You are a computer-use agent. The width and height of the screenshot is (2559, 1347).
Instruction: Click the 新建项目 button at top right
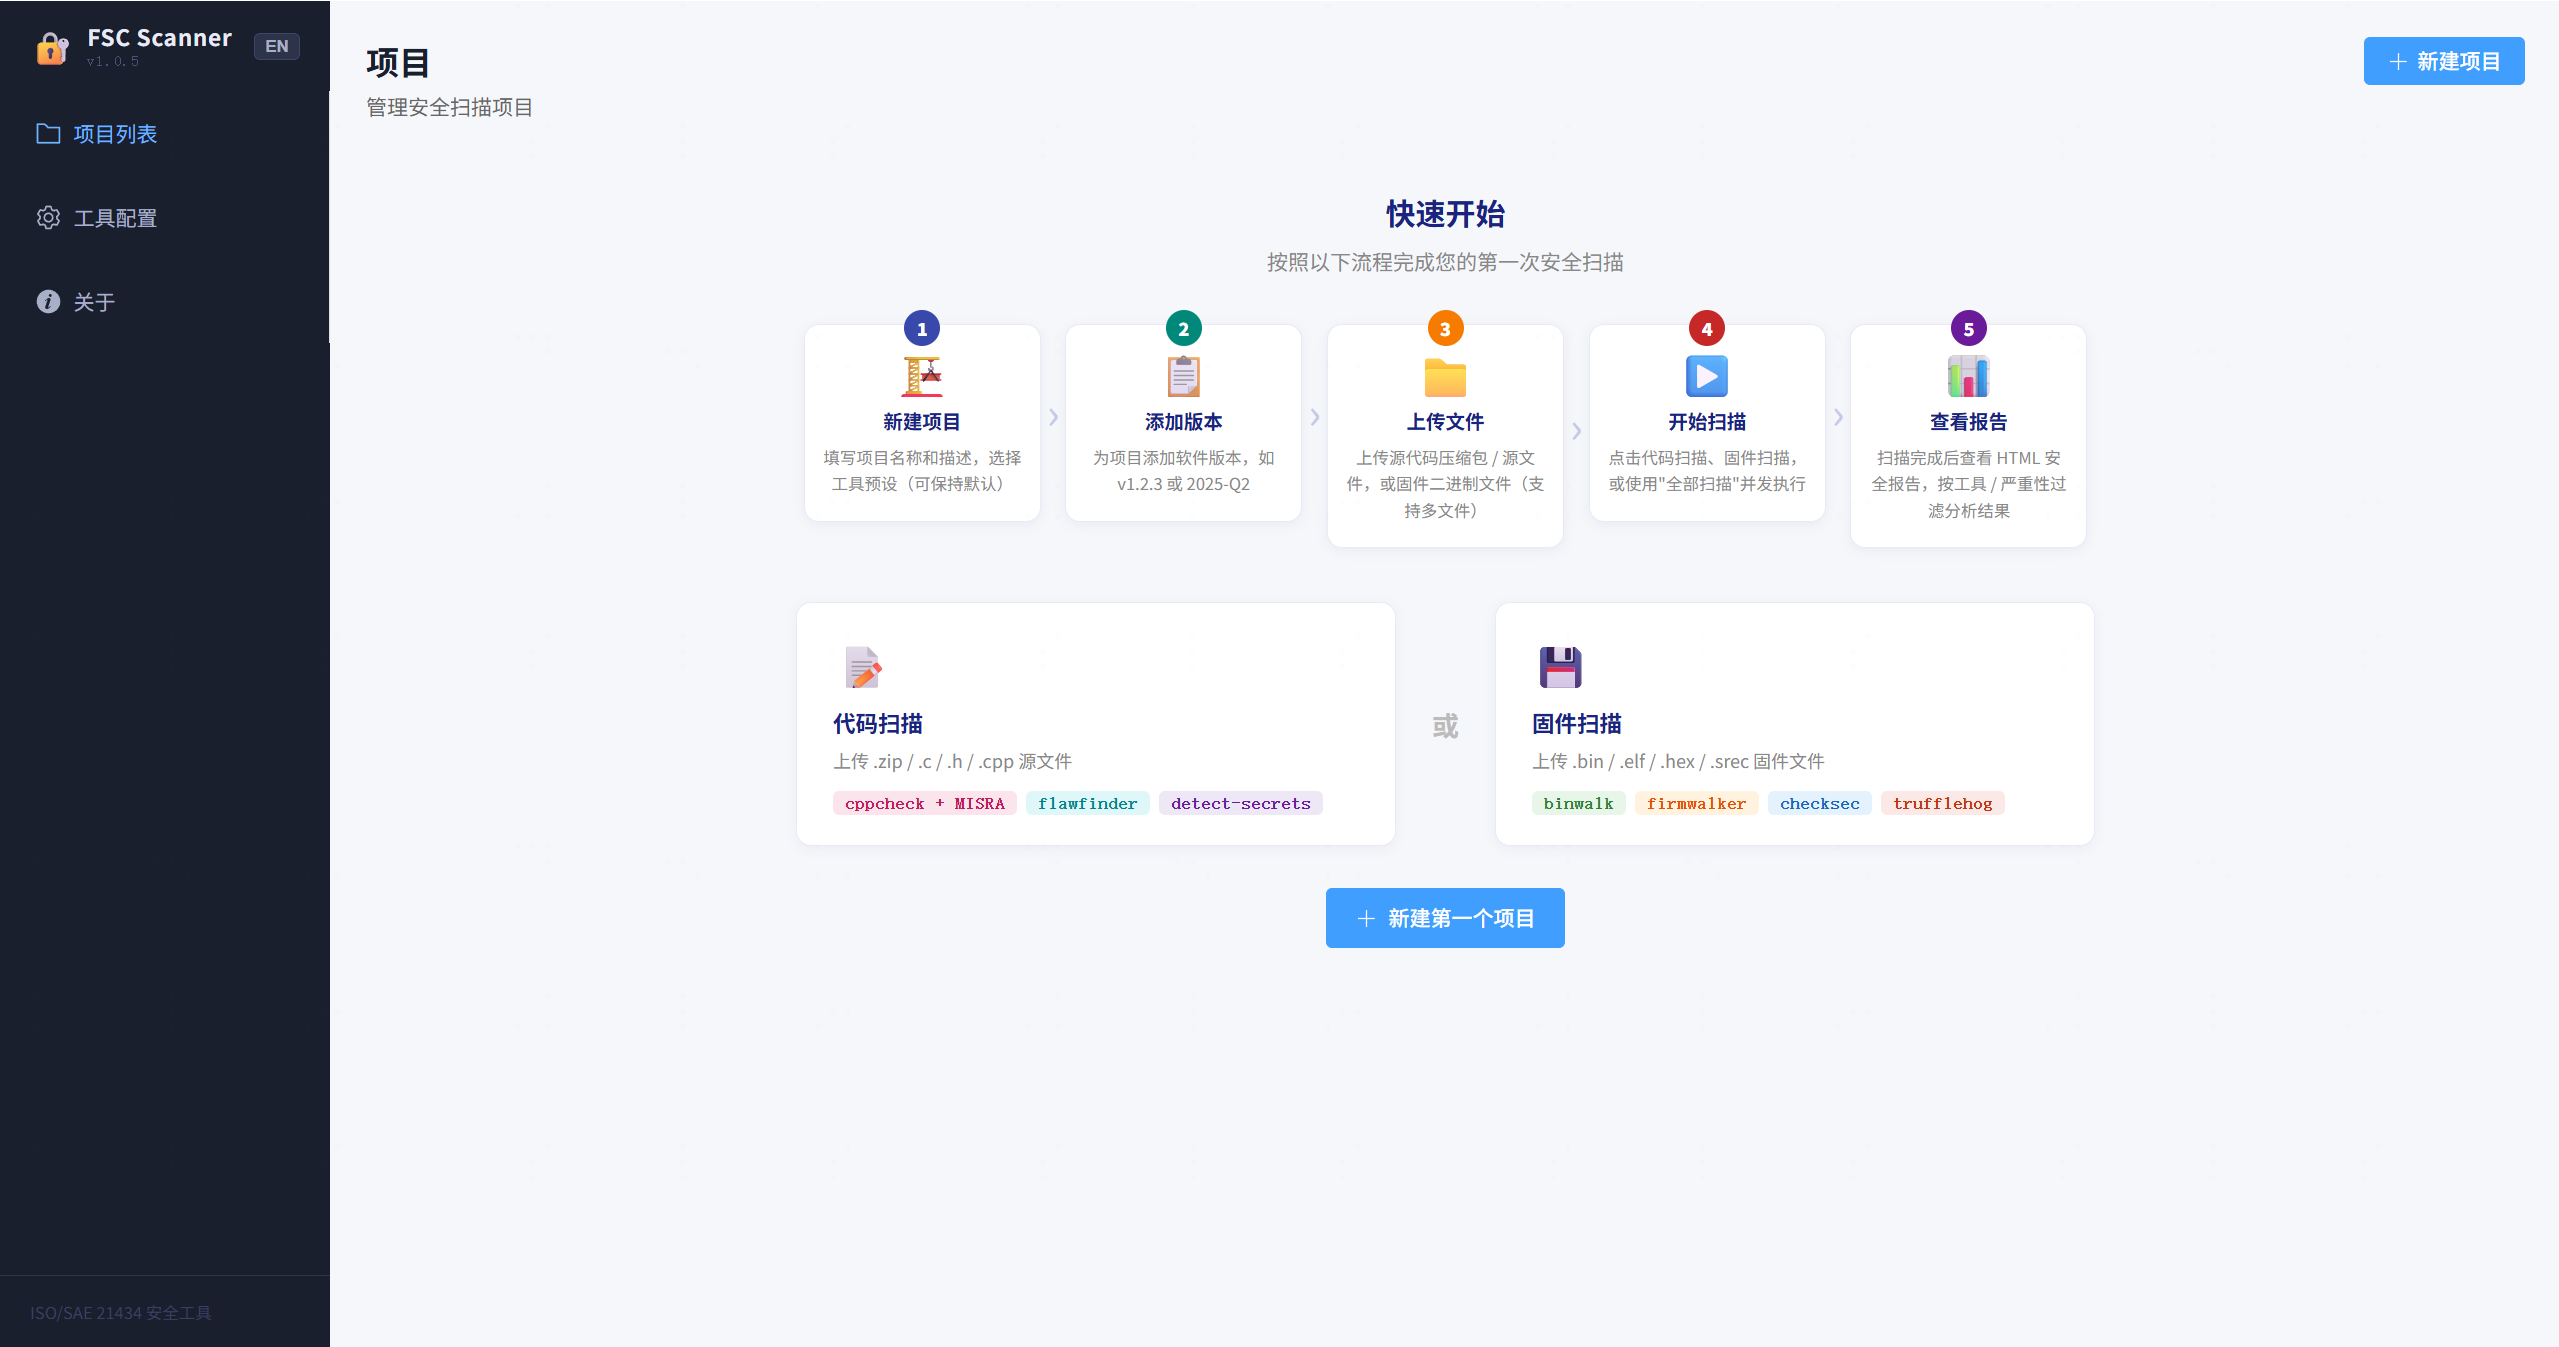(x=2443, y=61)
